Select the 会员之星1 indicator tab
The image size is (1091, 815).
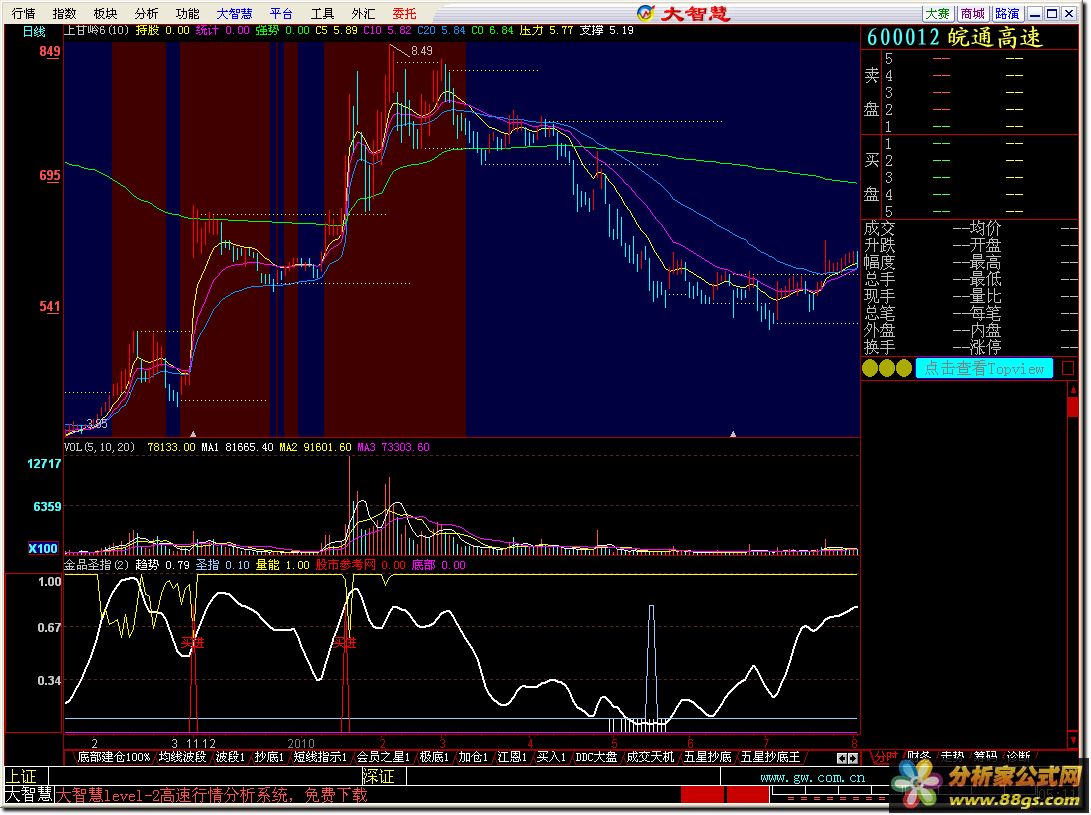click(x=383, y=757)
